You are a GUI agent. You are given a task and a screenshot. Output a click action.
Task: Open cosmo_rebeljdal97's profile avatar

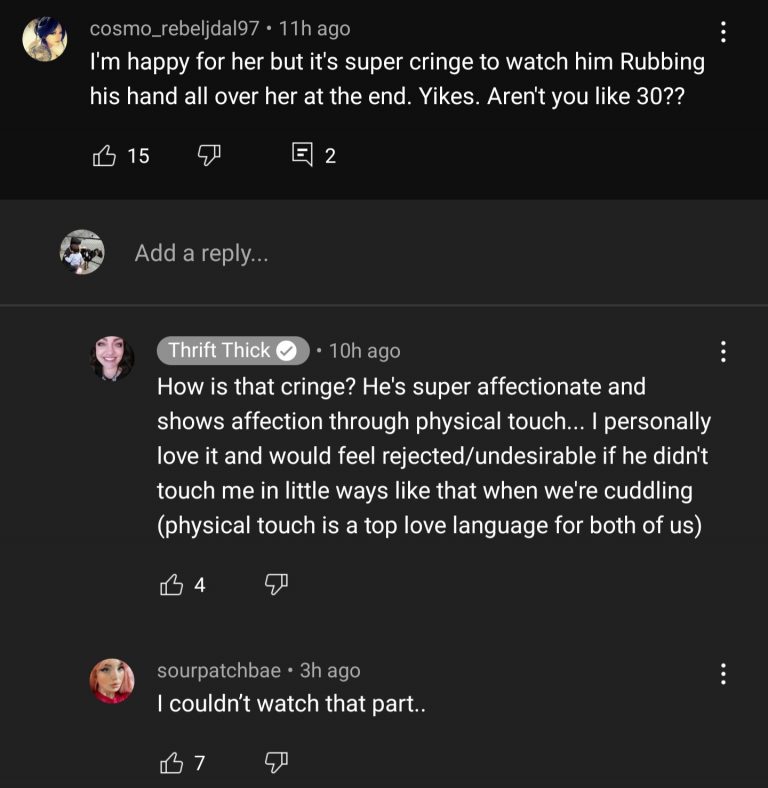coord(45,39)
